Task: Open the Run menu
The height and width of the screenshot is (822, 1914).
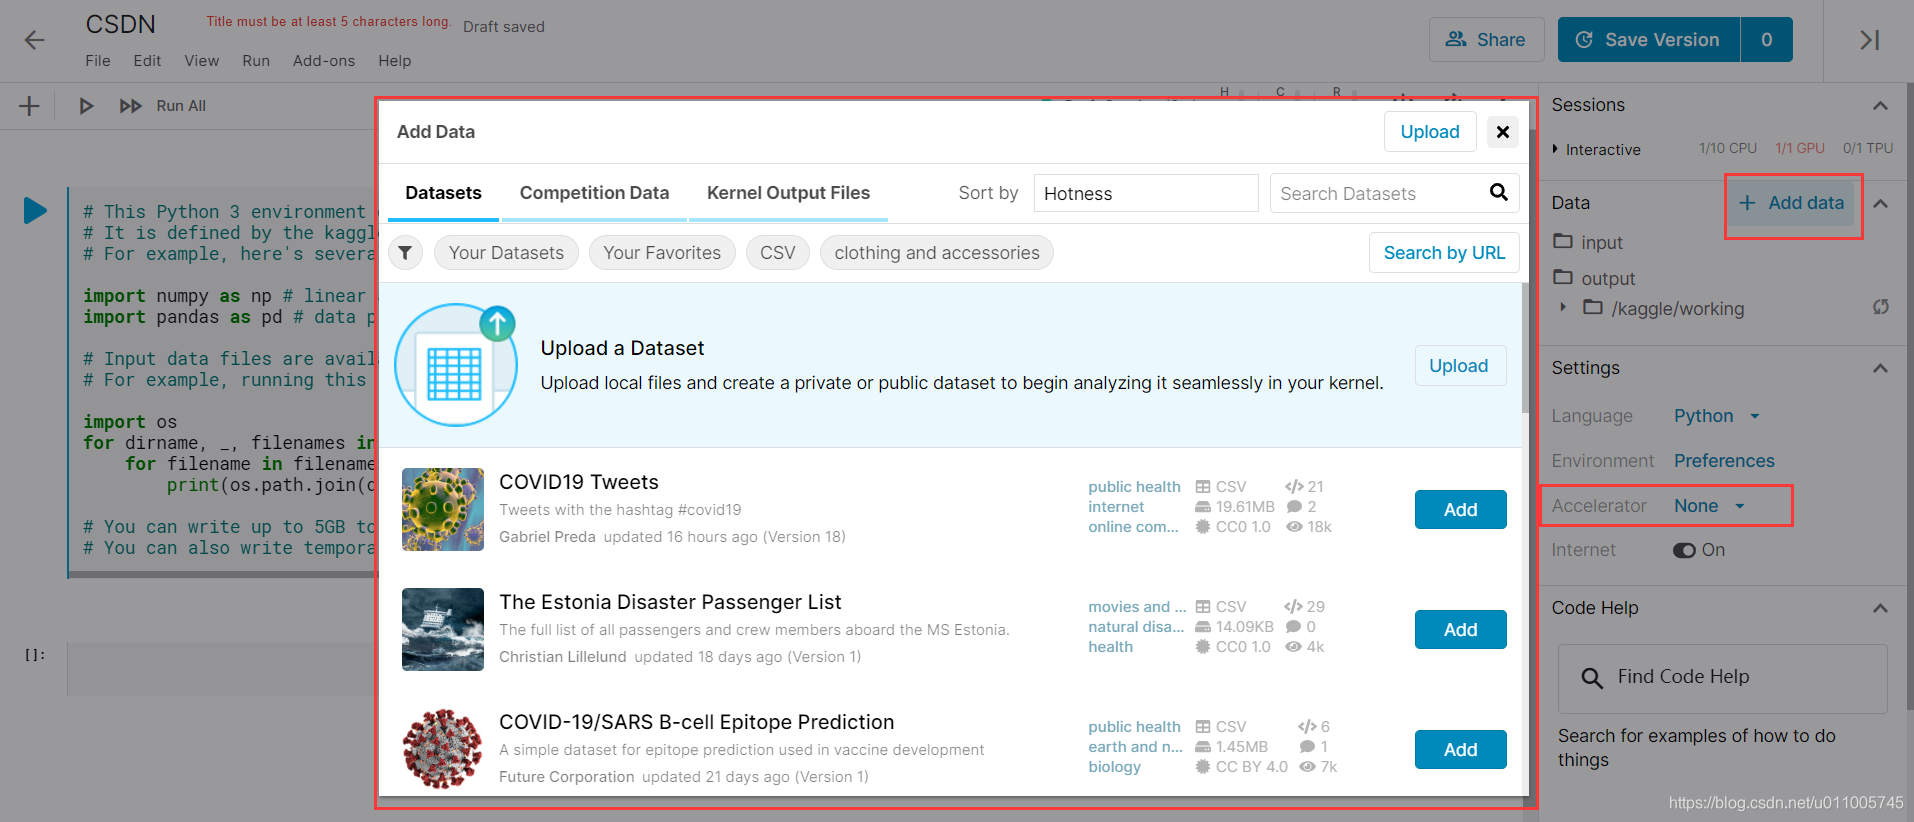Action: coord(256,61)
